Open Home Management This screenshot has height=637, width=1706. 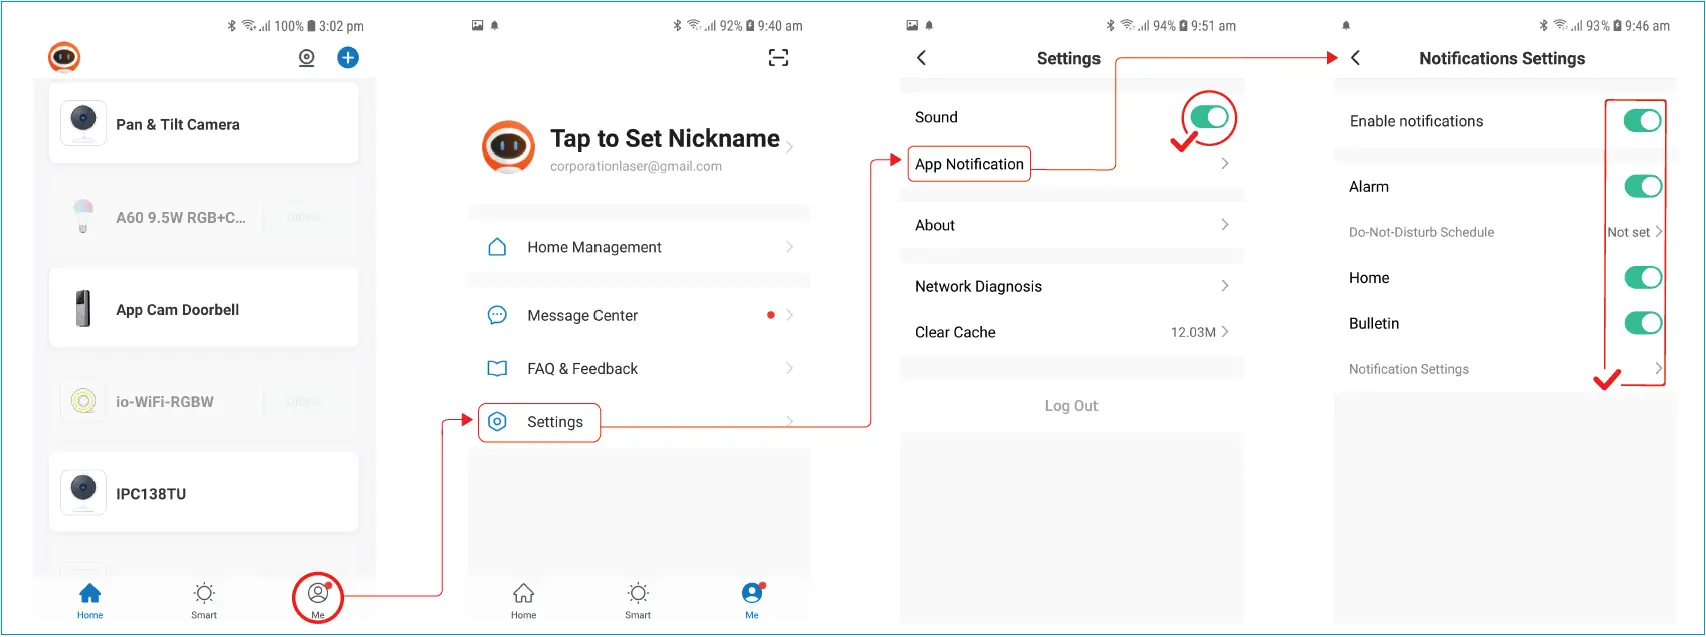(639, 247)
